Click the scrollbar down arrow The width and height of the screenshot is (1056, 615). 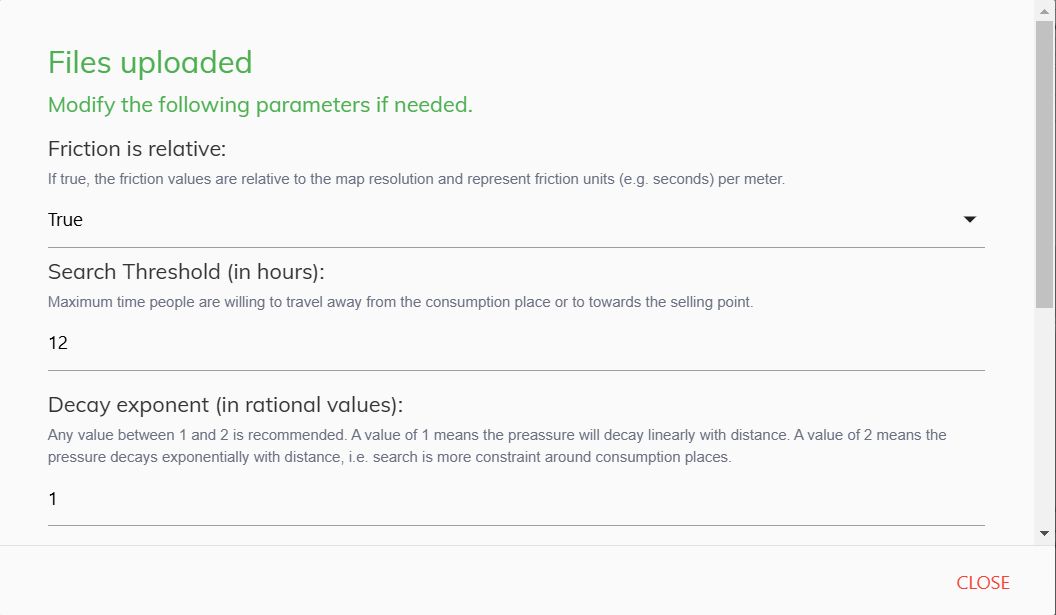click(x=1045, y=533)
